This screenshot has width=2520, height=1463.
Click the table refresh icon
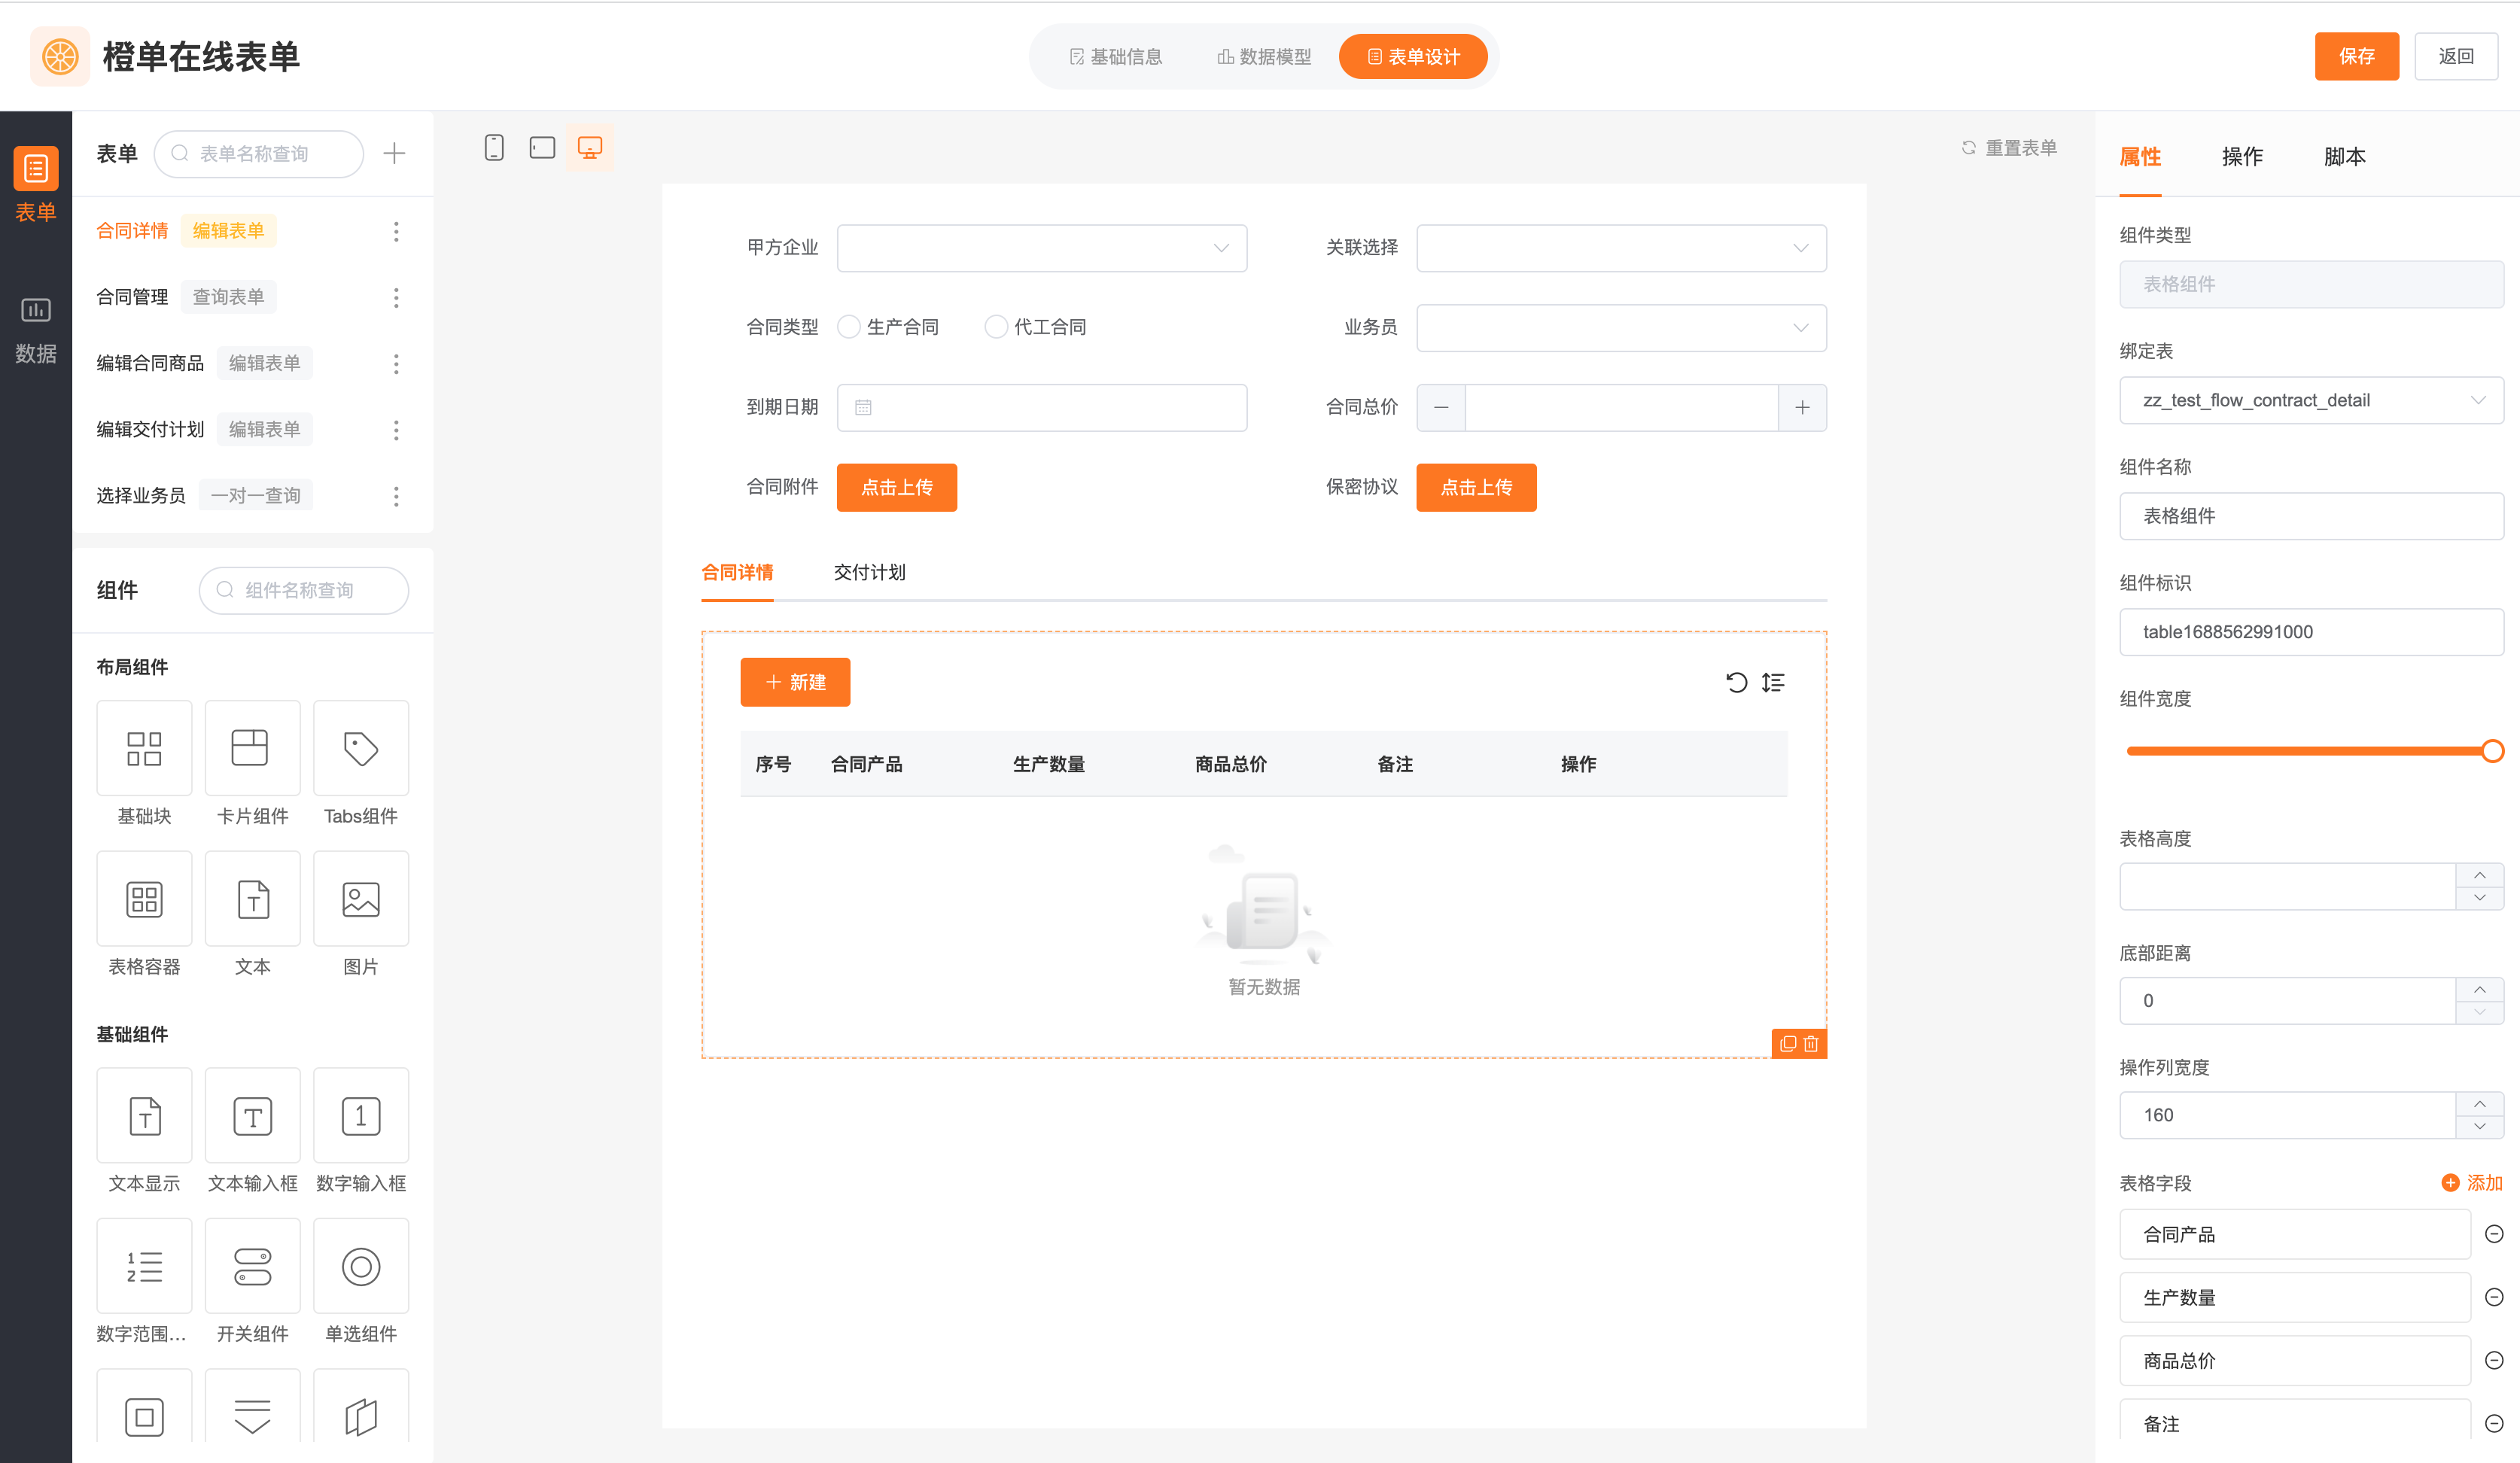point(1736,682)
